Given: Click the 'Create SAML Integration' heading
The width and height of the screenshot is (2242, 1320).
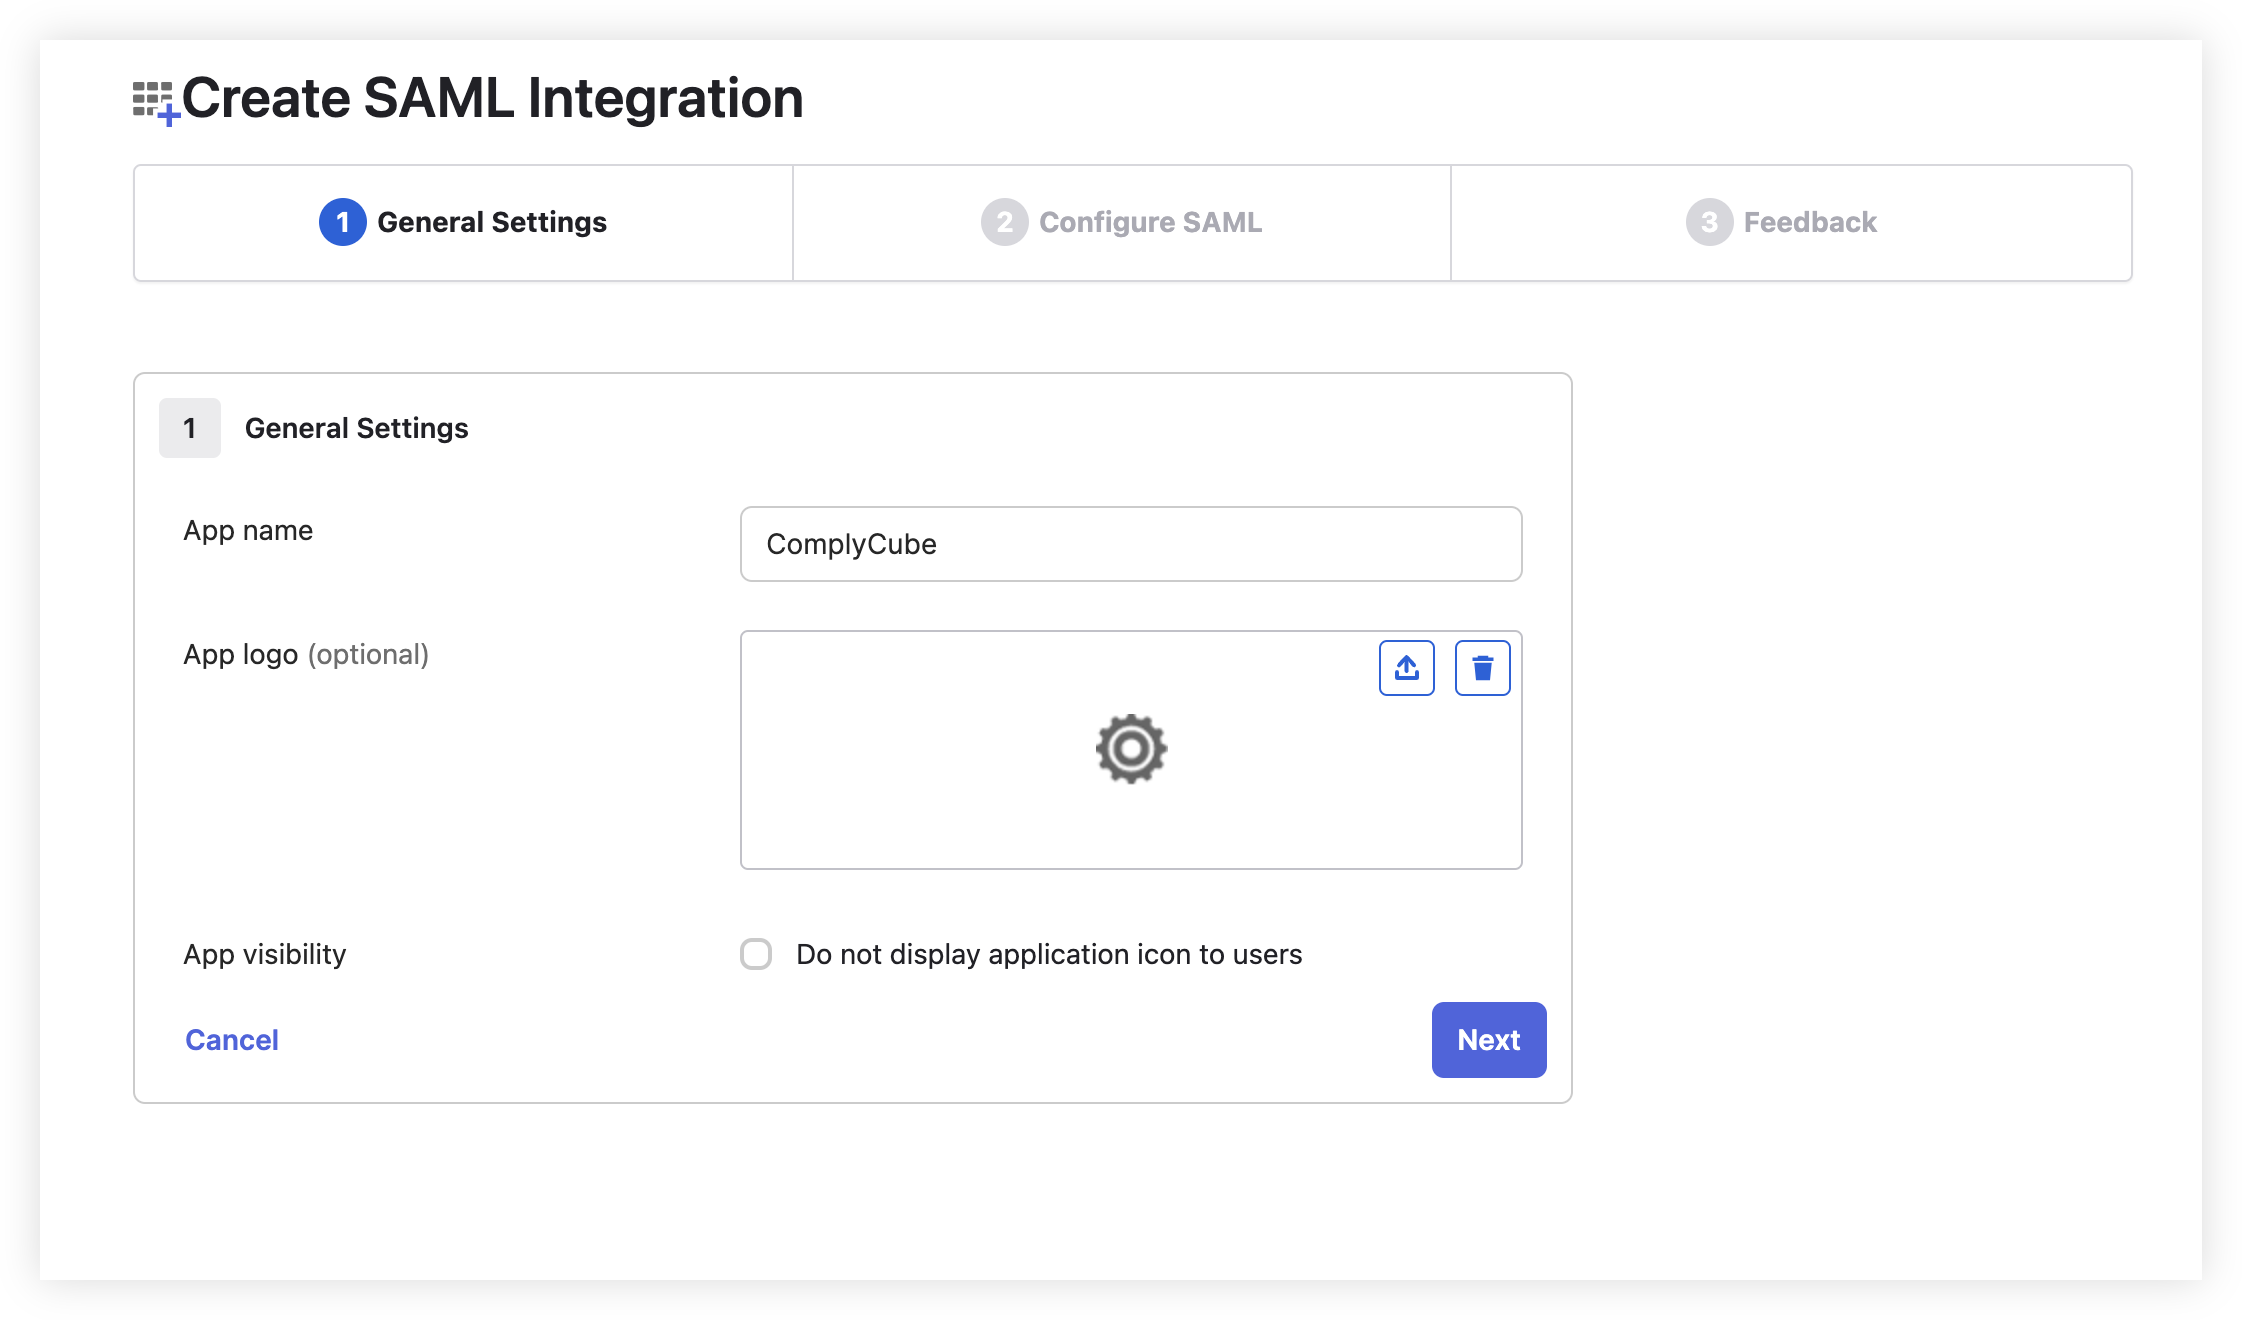Looking at the screenshot, I should click(x=492, y=98).
